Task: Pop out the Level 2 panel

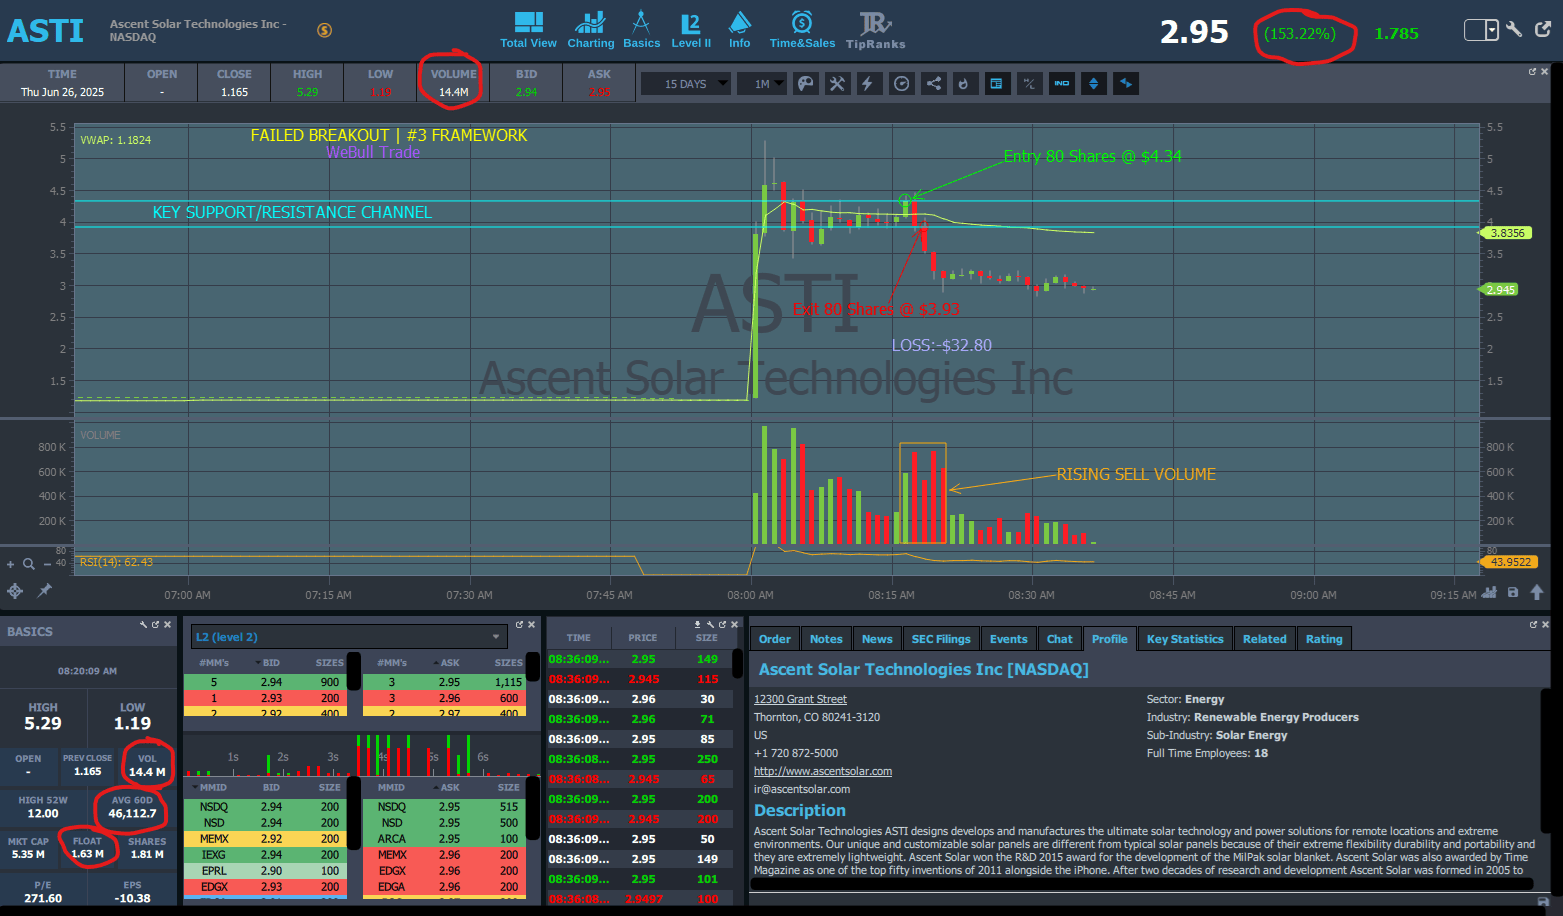Action: (x=519, y=624)
